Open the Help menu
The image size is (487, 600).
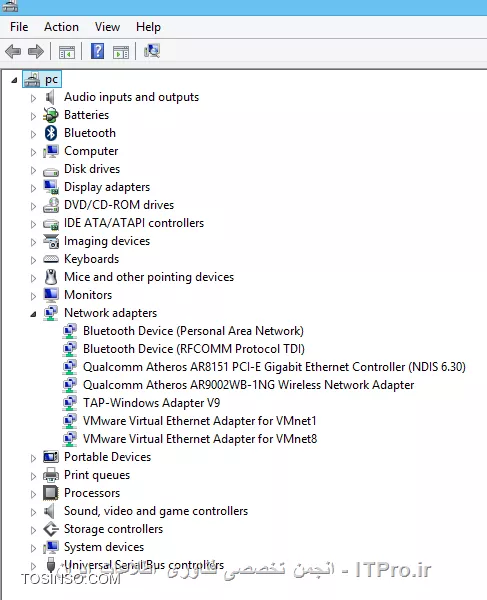pyautogui.click(x=148, y=27)
